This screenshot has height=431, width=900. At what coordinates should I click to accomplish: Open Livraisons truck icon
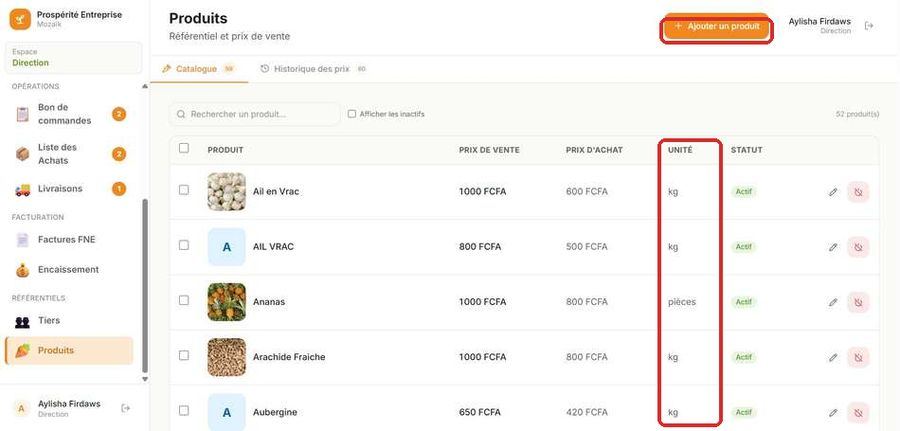click(x=22, y=189)
